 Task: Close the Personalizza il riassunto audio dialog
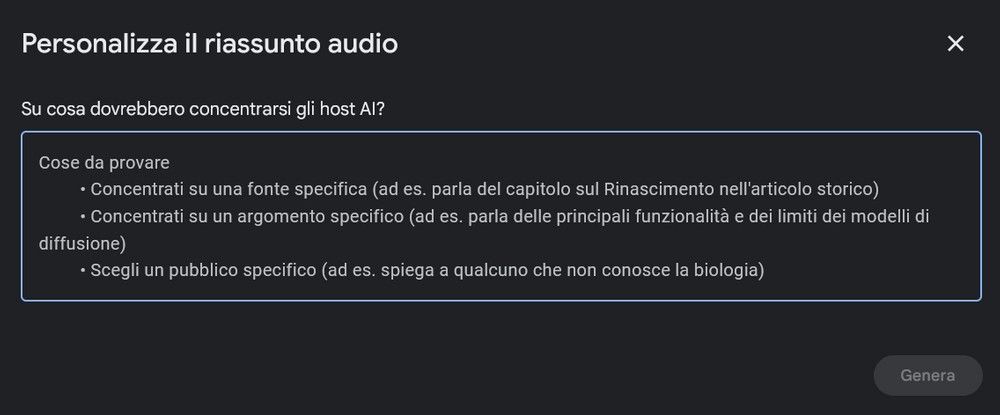[955, 43]
